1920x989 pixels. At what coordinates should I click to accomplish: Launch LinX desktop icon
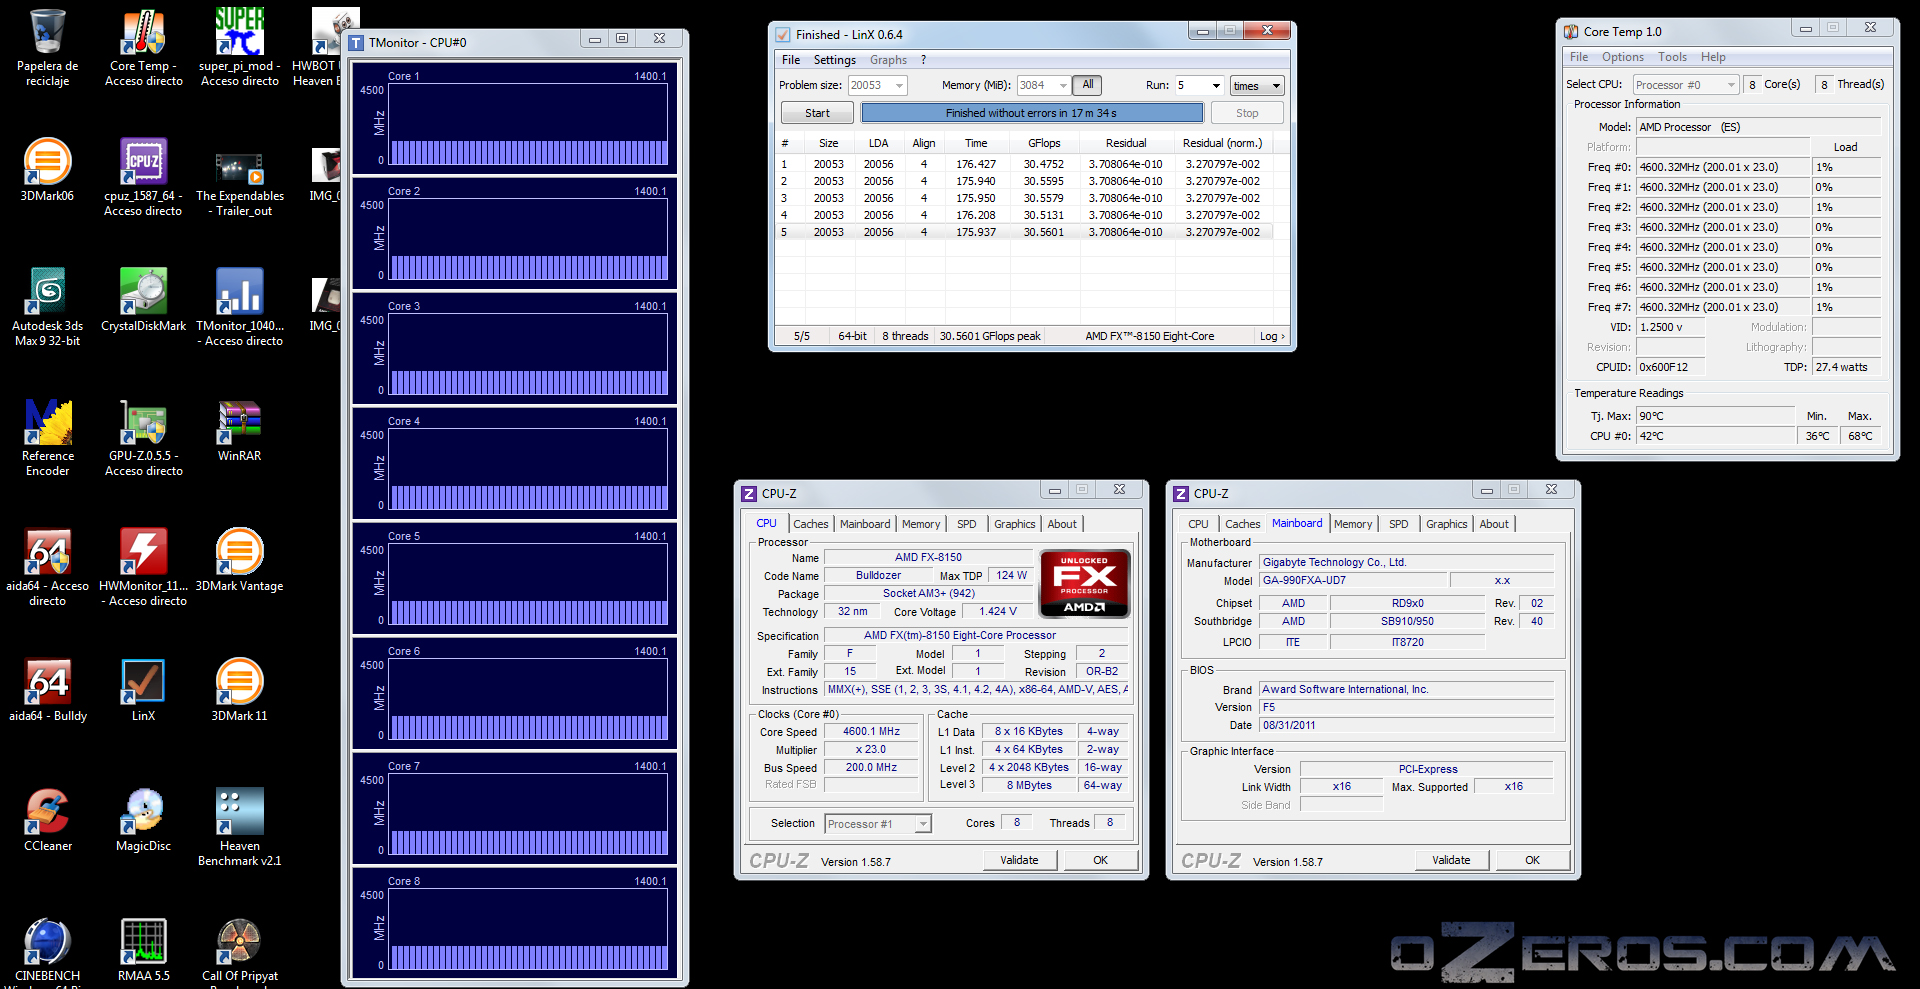[x=143, y=690]
